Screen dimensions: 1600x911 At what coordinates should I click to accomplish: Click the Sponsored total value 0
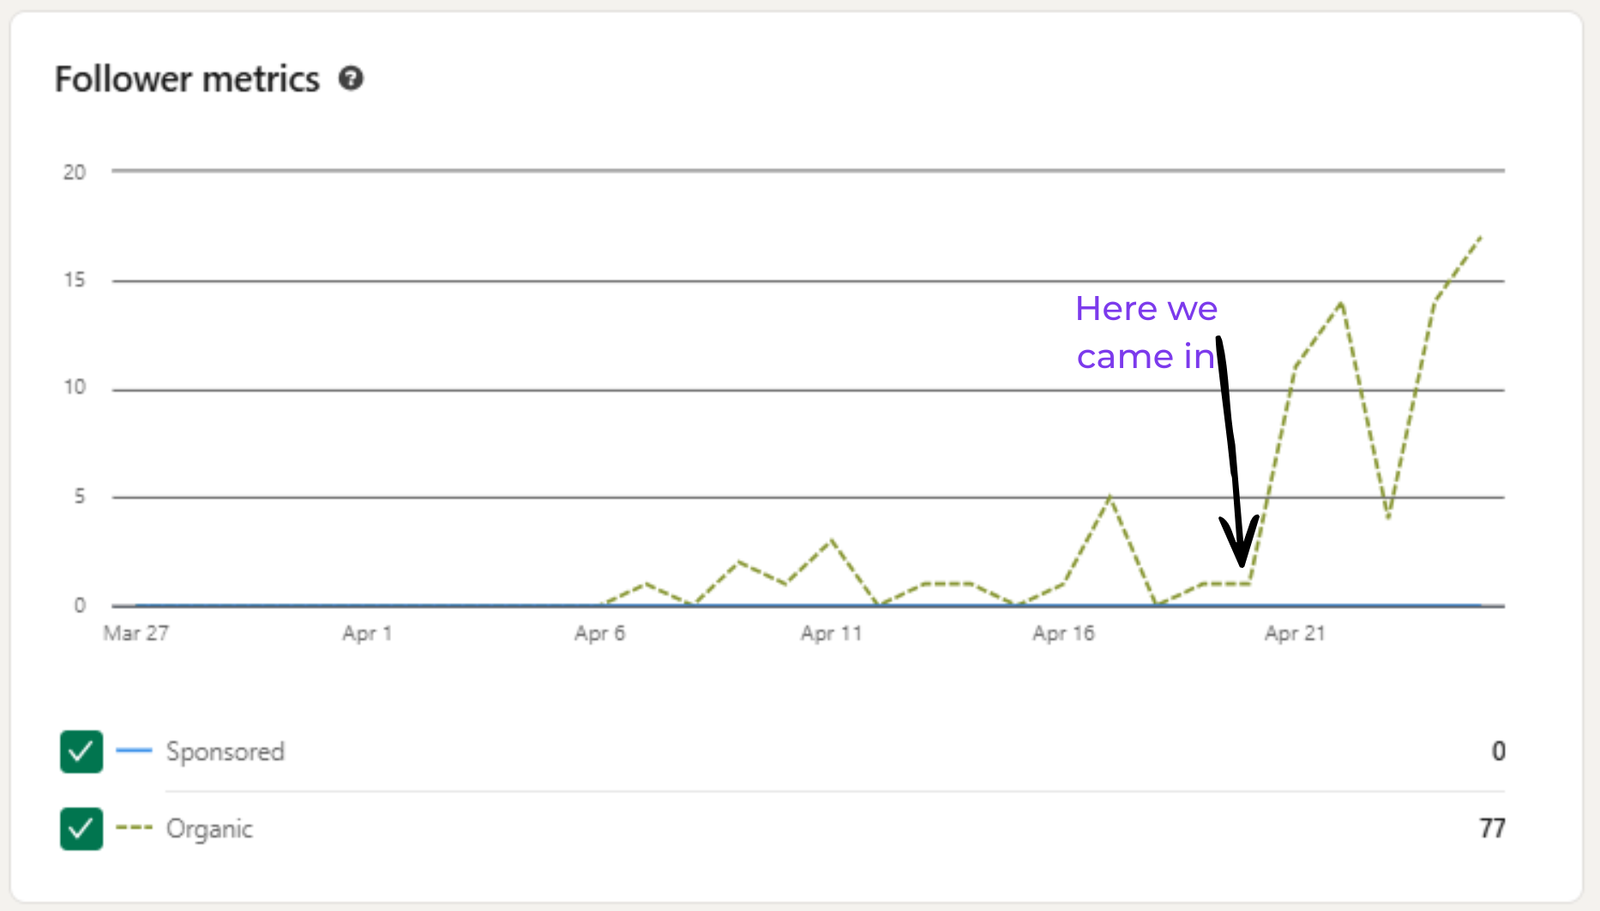click(1498, 751)
